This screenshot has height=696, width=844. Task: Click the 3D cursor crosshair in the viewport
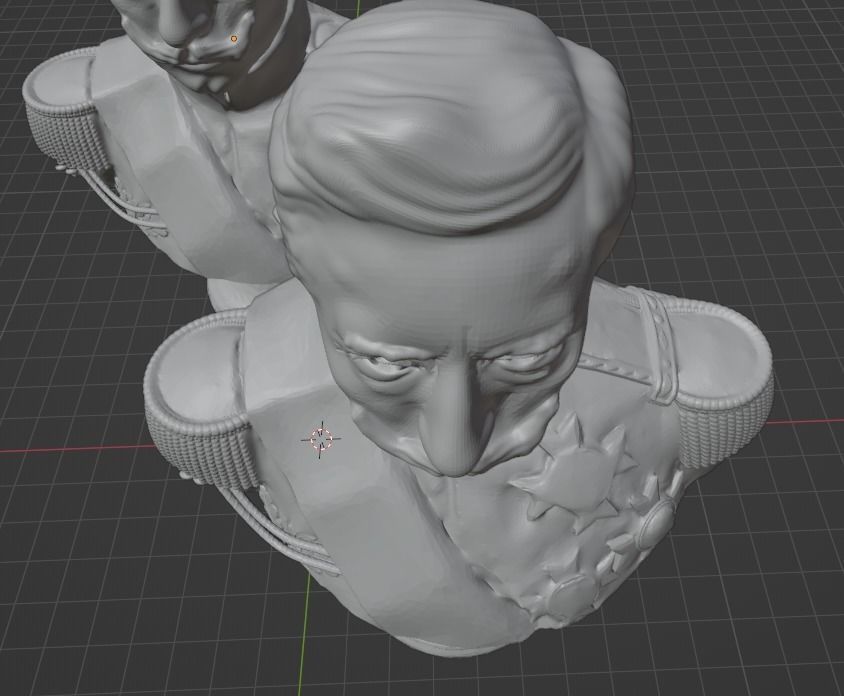point(321,439)
